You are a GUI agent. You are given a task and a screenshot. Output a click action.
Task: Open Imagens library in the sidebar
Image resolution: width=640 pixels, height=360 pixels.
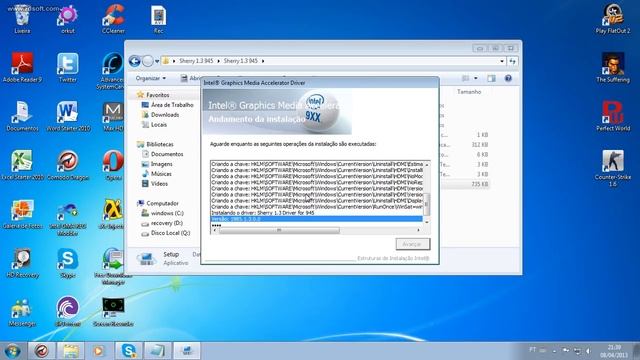(x=162, y=164)
